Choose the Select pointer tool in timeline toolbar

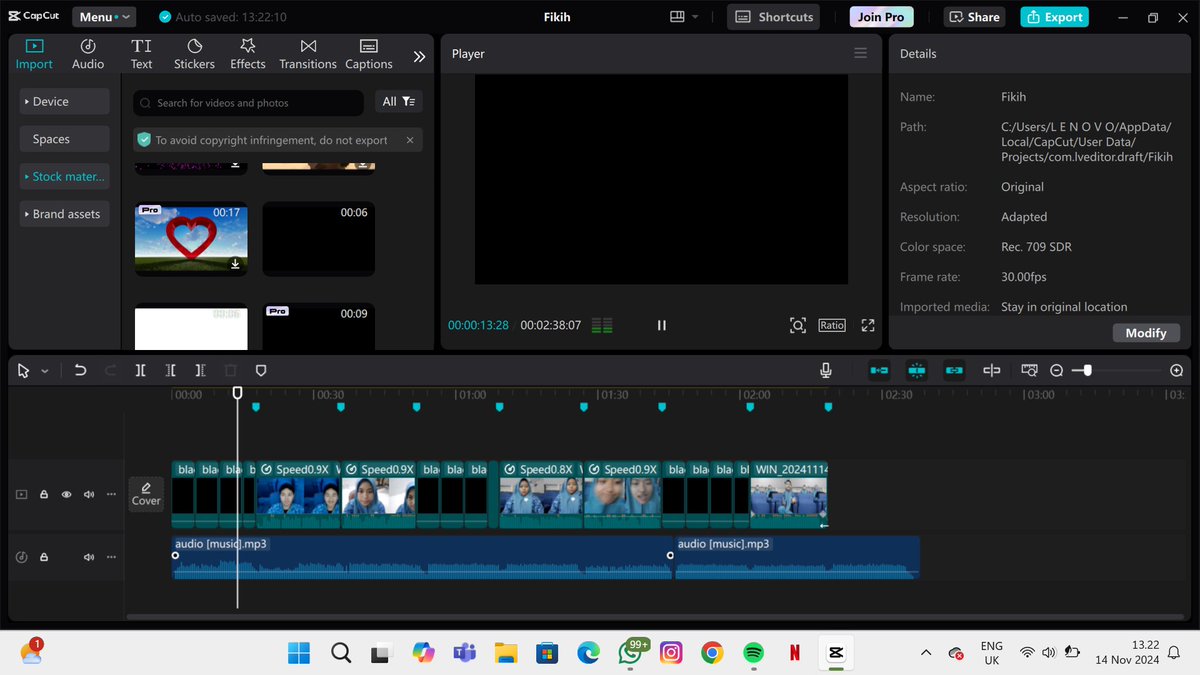tap(24, 370)
